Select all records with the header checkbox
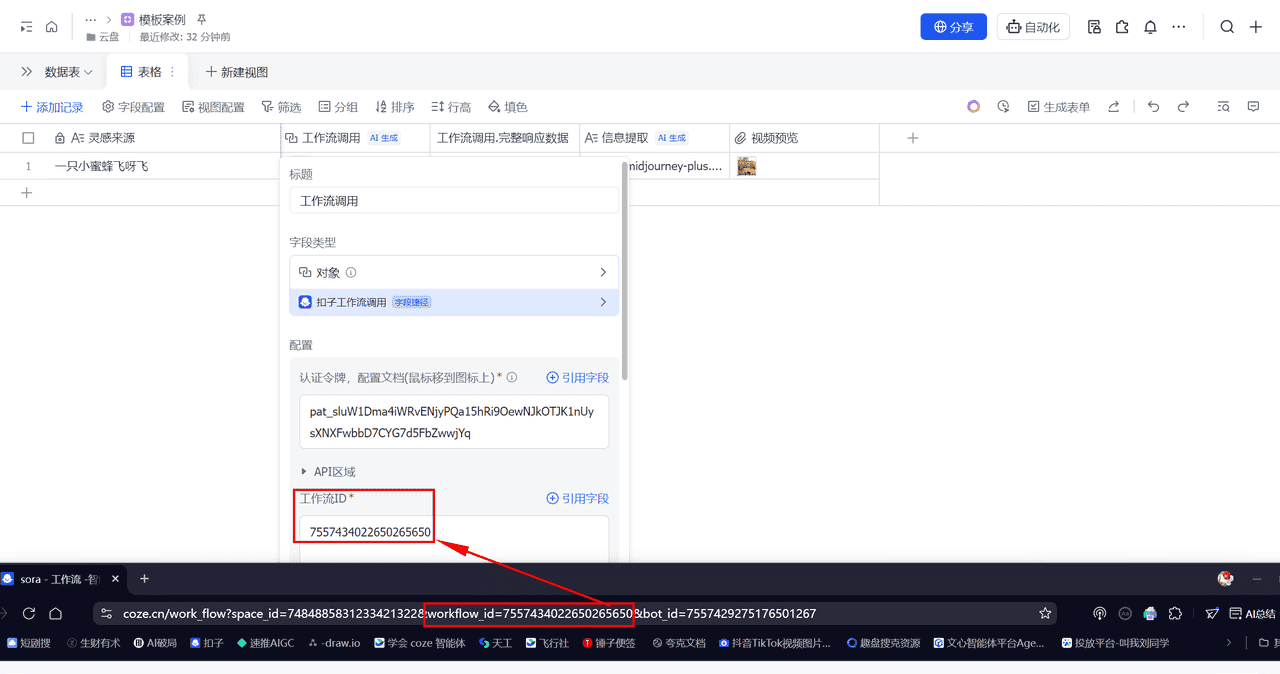1280x674 pixels. 28,137
